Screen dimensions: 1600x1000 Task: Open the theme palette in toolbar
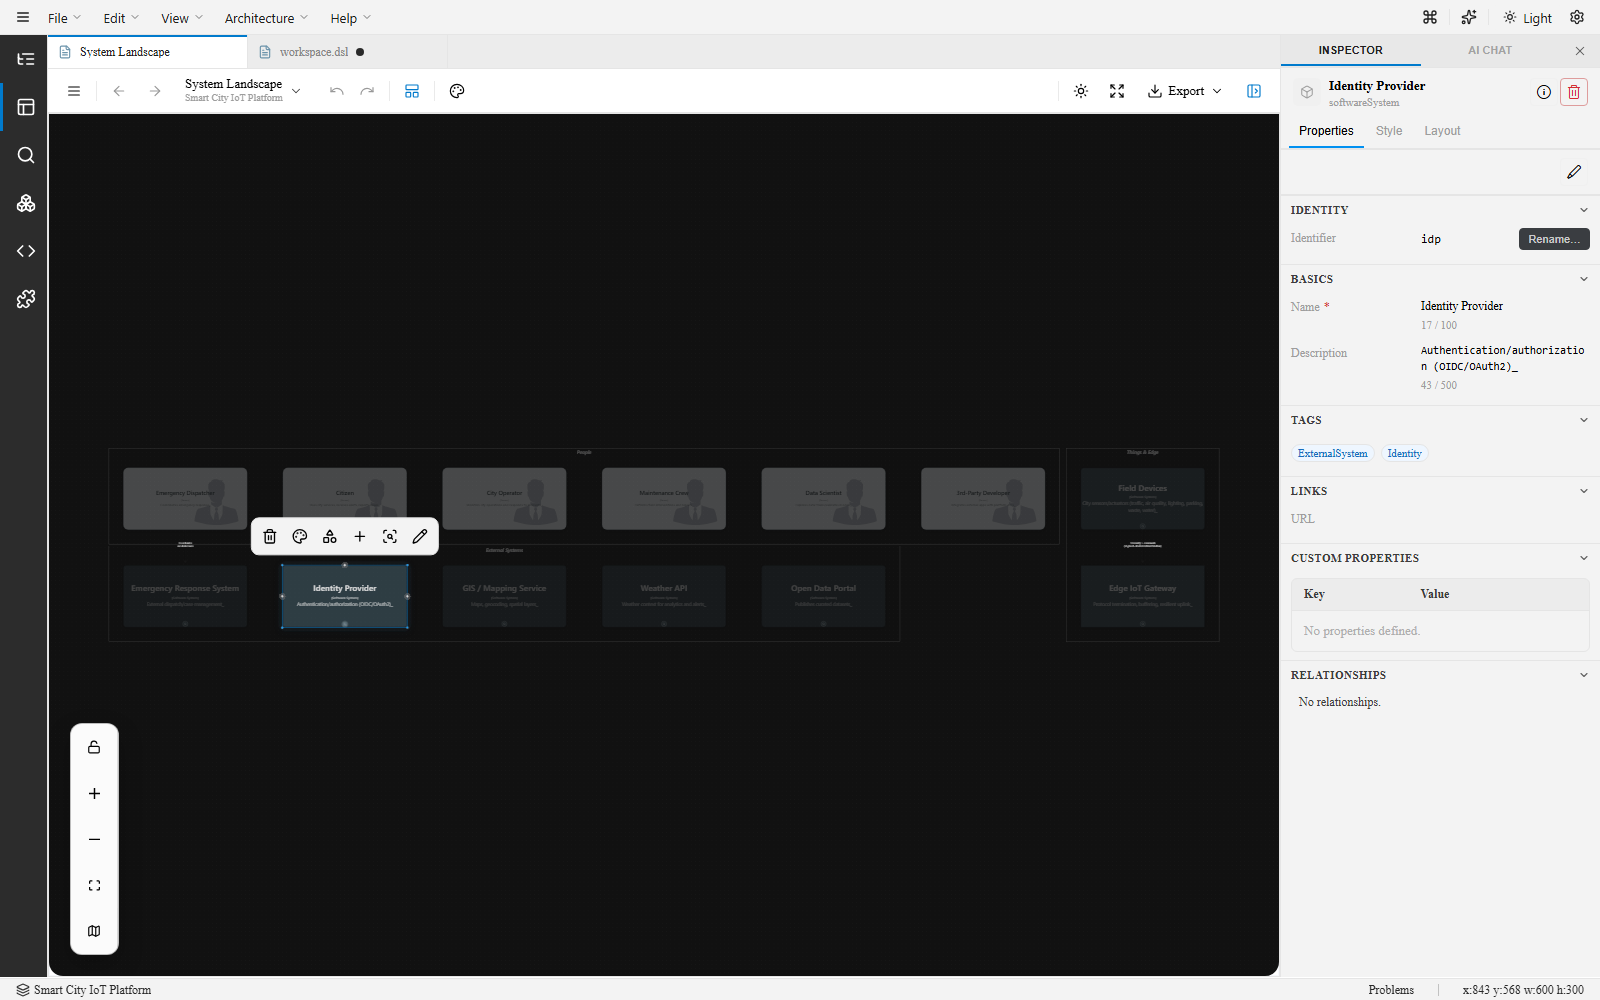[x=457, y=91]
